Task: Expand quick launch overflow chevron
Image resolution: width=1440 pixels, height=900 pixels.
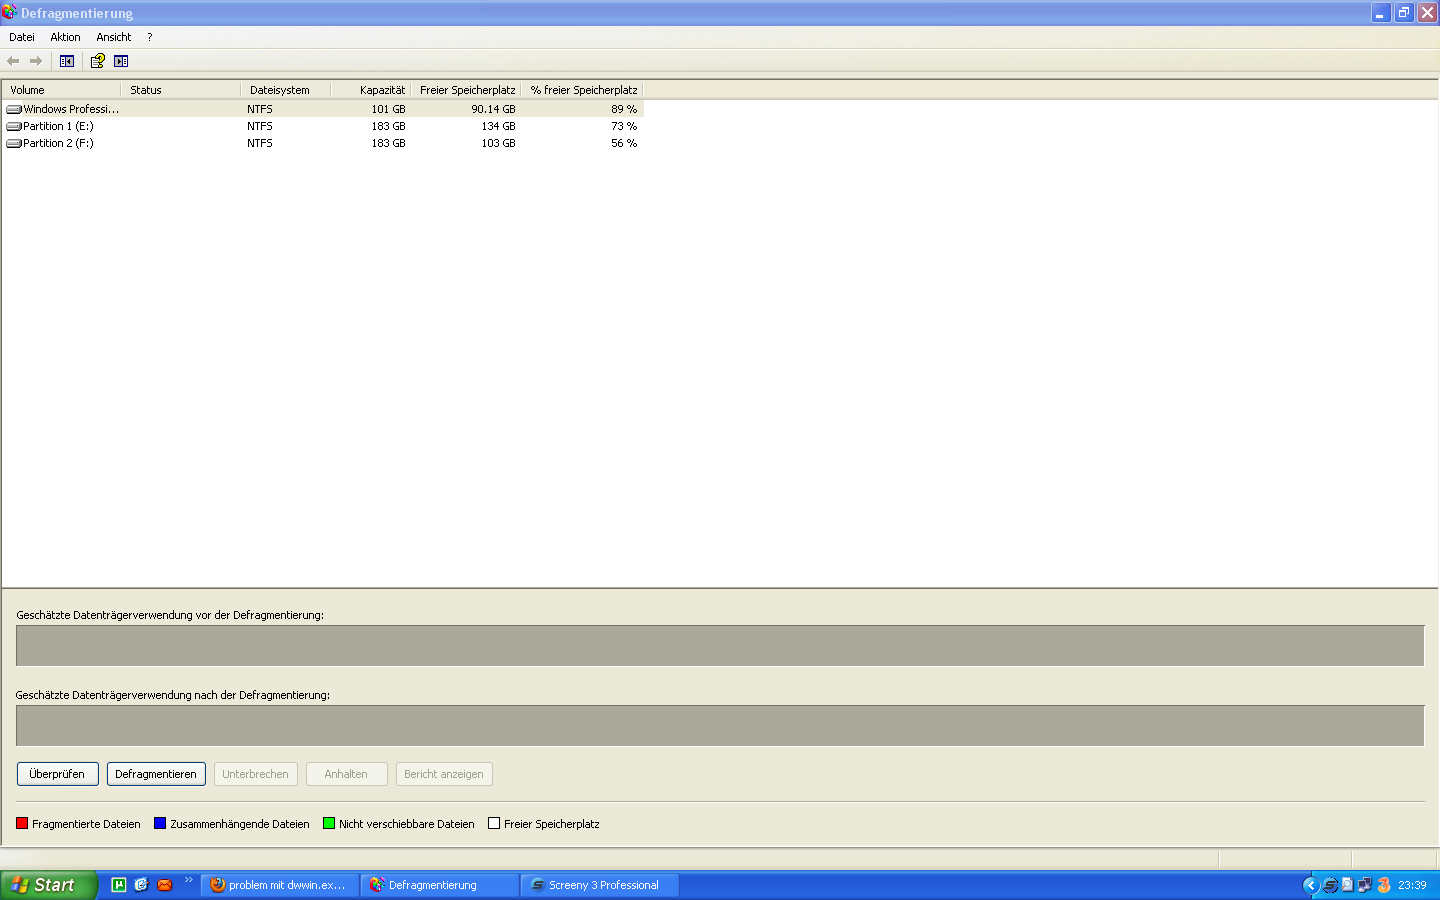Action: pos(189,880)
